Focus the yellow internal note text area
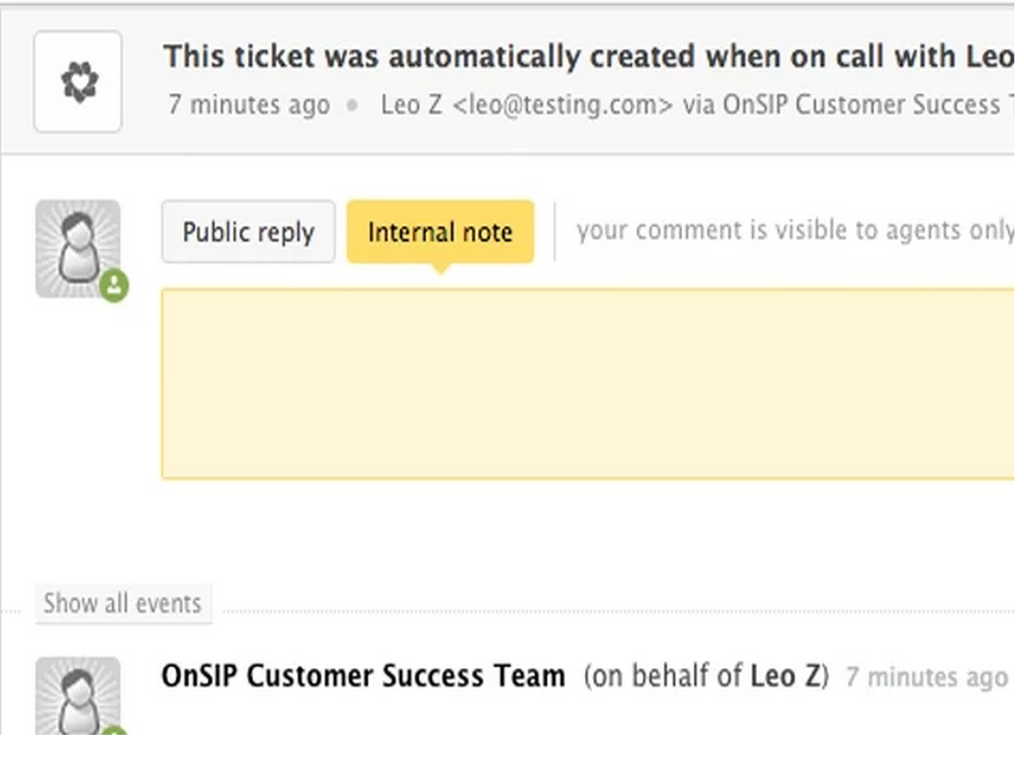 [x=588, y=384]
